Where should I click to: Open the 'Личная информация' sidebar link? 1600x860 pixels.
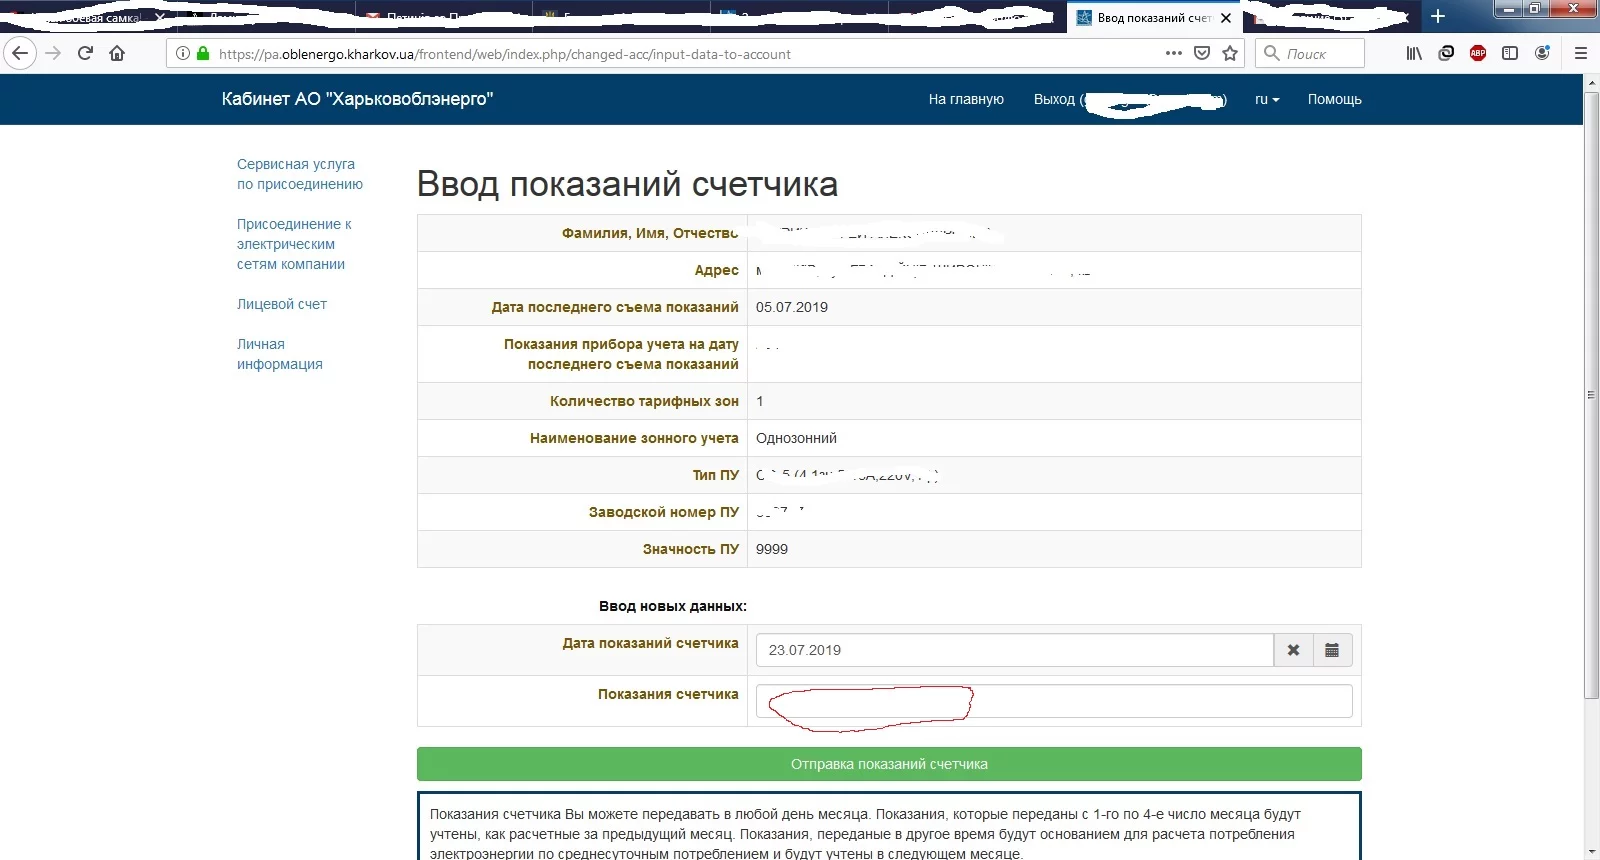(x=280, y=354)
